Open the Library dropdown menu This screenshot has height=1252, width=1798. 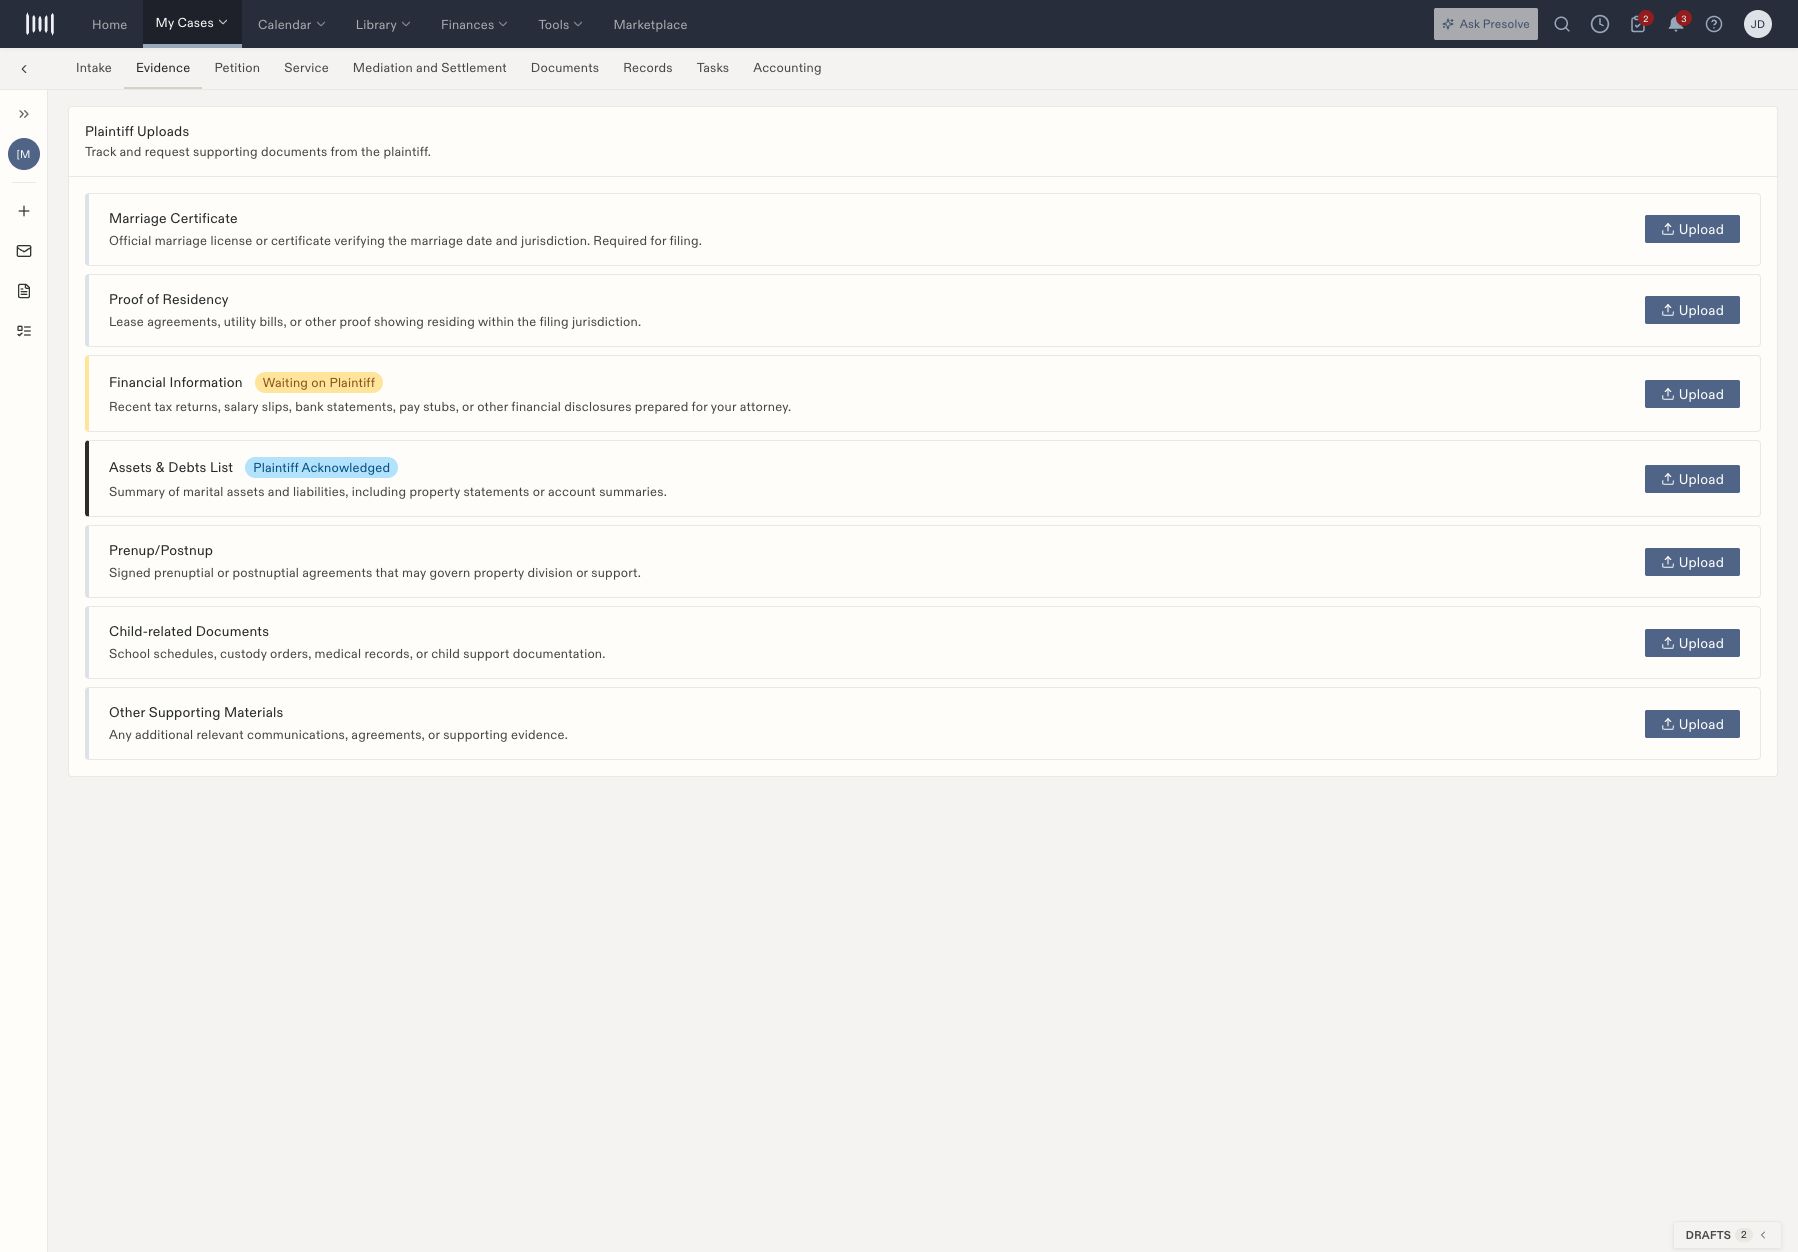383,24
